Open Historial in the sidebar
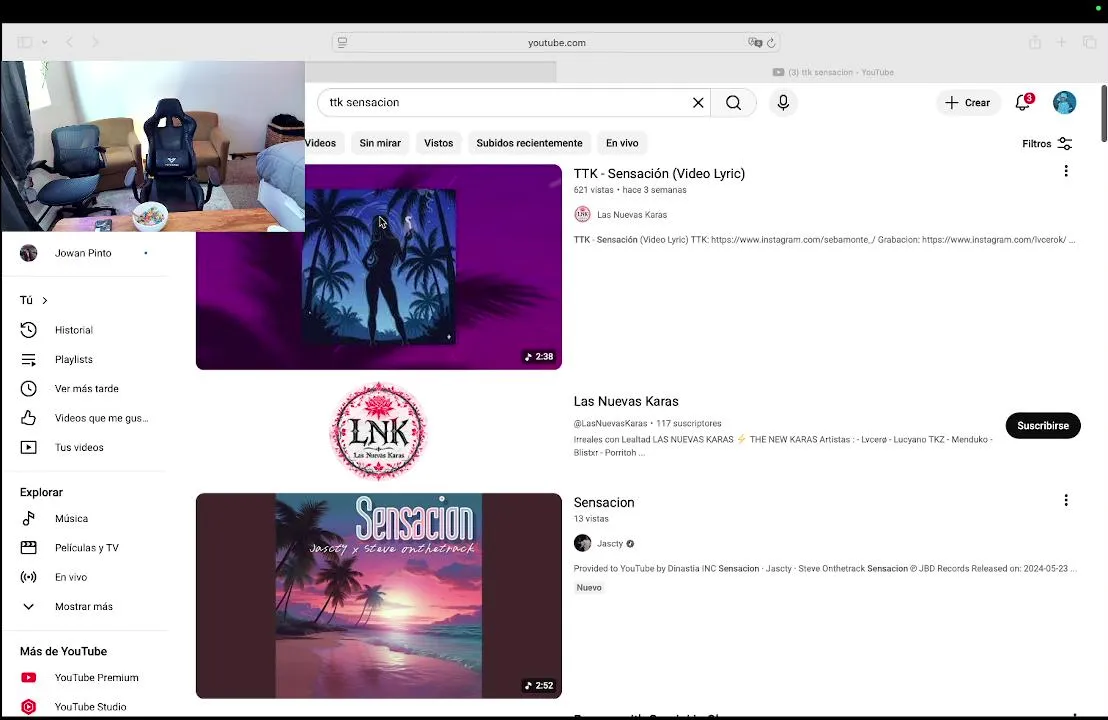Screen dimensions: 1108x720 click(x=85, y=330)
